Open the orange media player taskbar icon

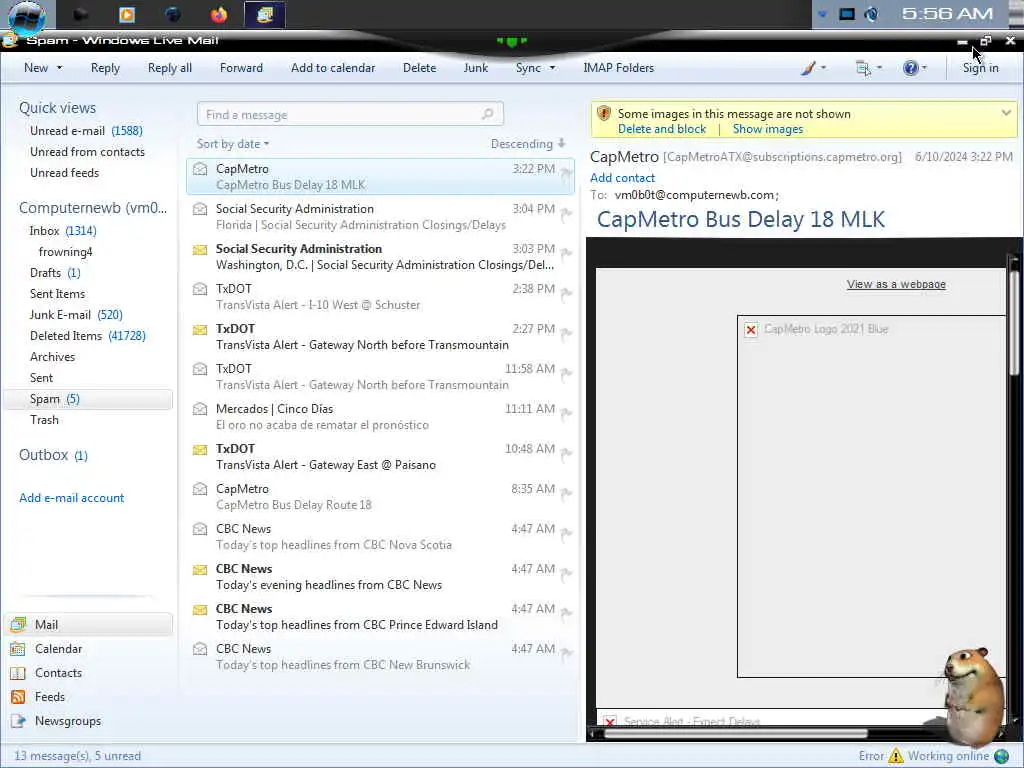pyautogui.click(x=127, y=14)
